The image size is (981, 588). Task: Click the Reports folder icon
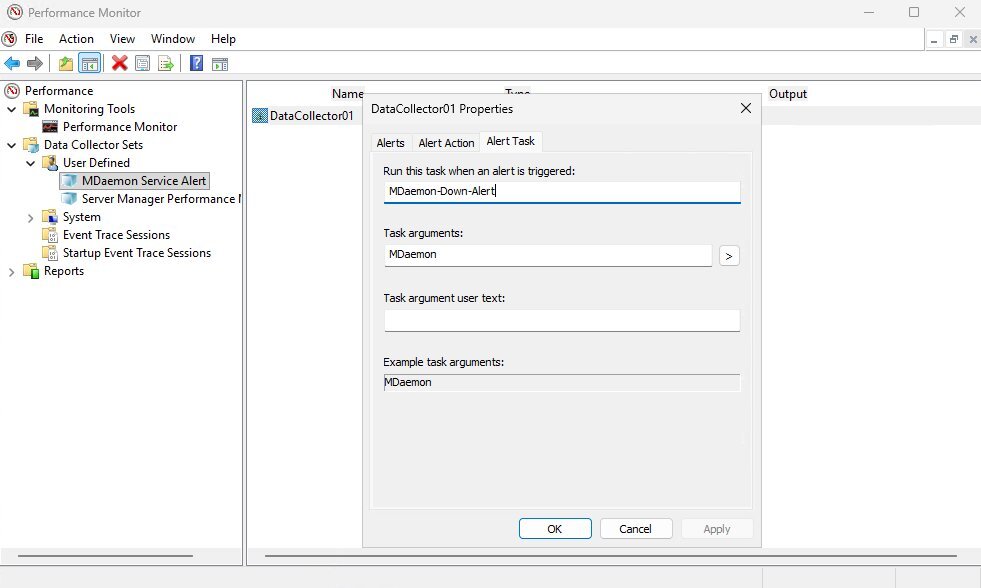point(31,271)
